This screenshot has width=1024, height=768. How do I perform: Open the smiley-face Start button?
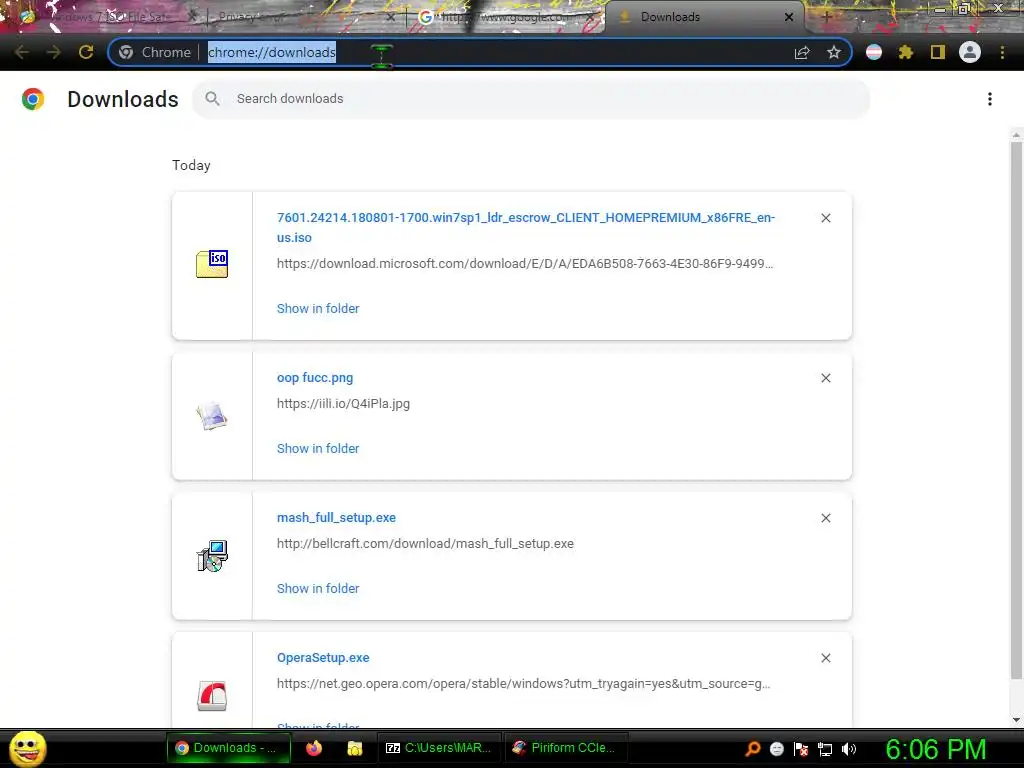pyautogui.click(x=28, y=748)
